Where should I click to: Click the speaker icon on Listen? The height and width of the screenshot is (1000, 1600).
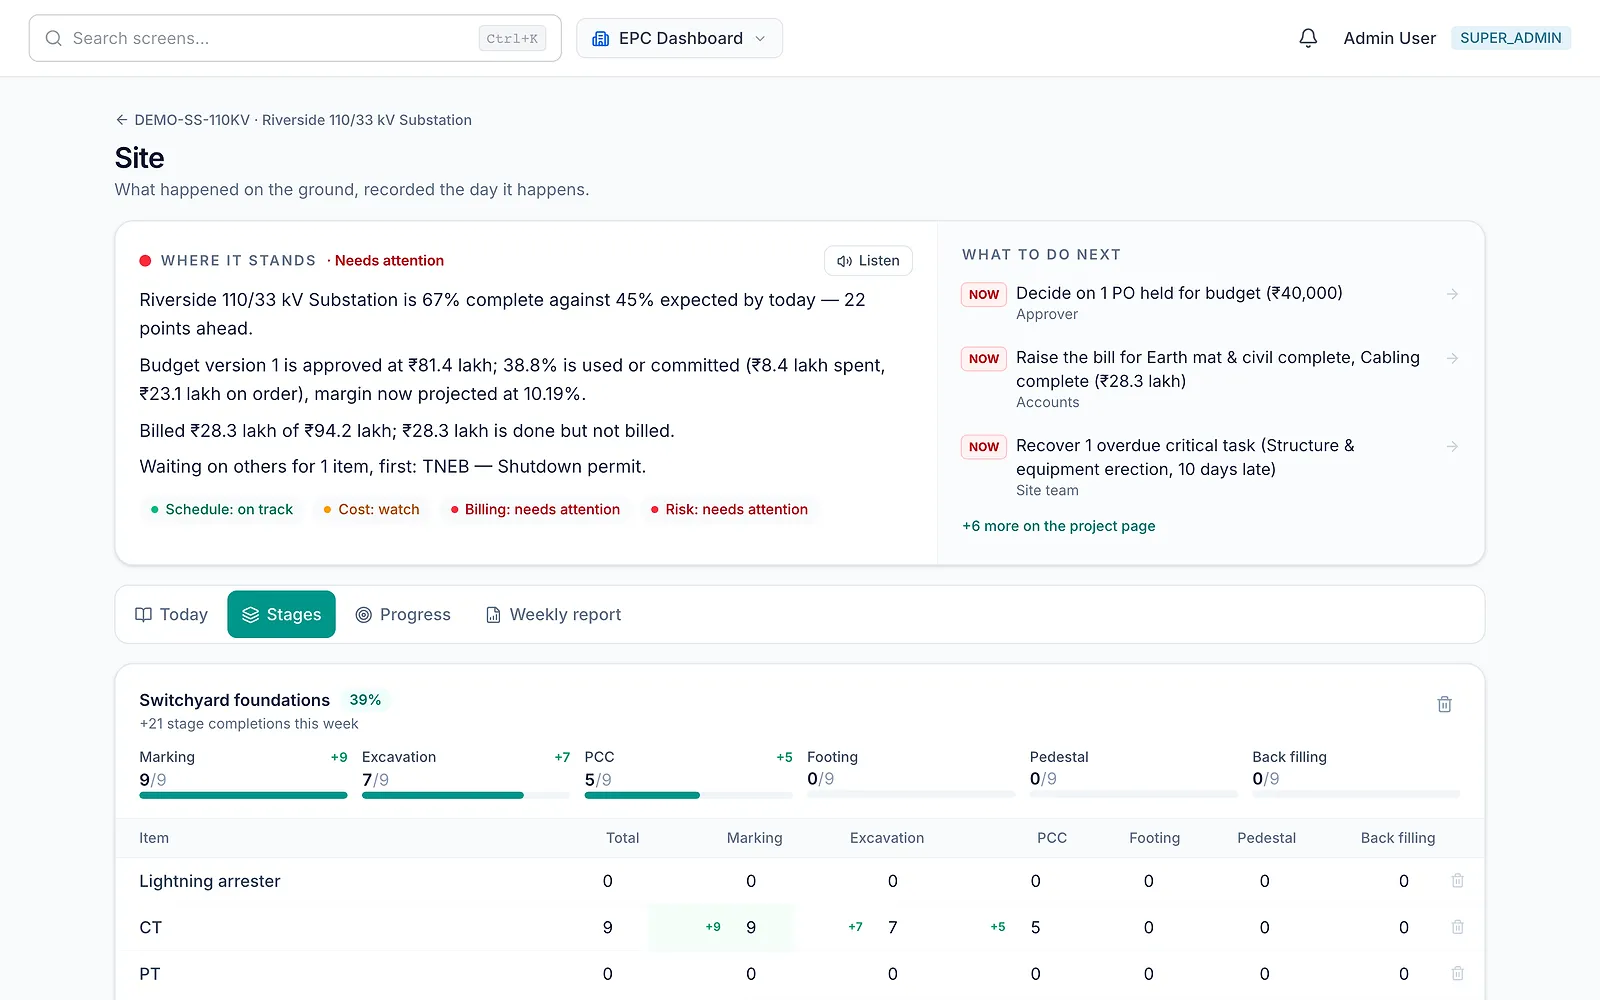tap(844, 261)
